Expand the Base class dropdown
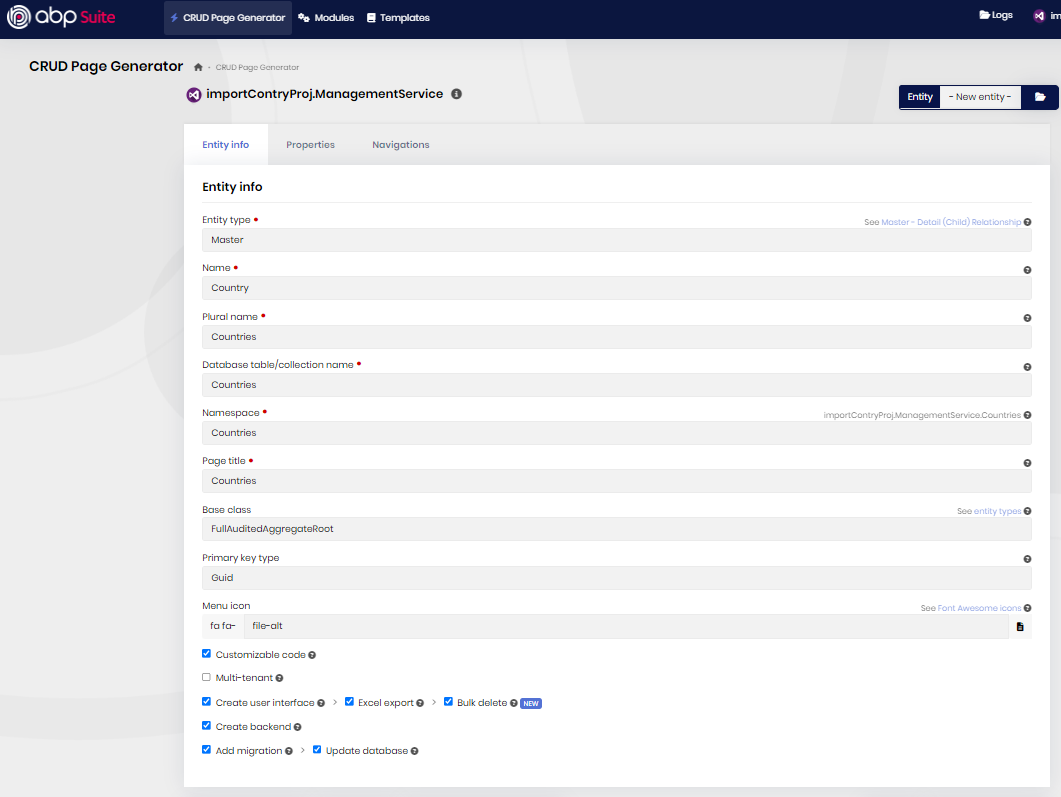The height and width of the screenshot is (797, 1061). tap(616, 529)
